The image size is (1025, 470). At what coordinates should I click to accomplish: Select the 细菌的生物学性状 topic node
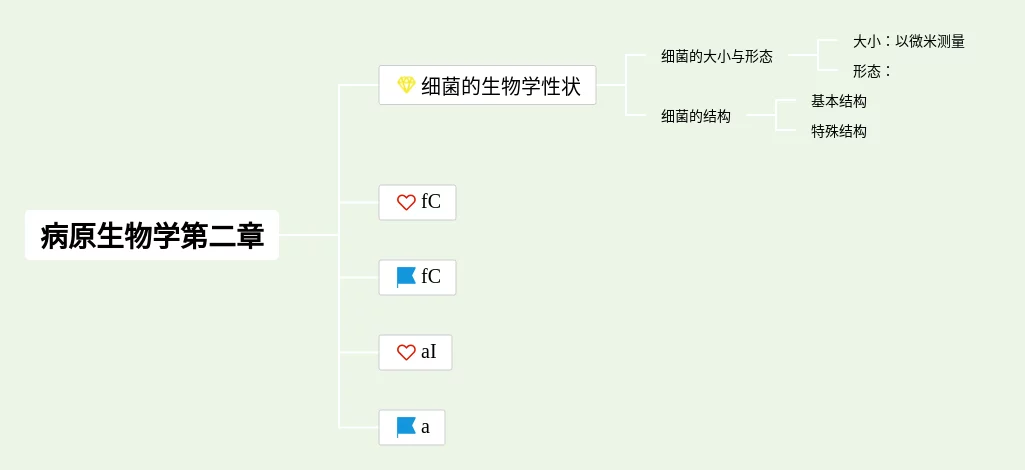tap(487, 85)
